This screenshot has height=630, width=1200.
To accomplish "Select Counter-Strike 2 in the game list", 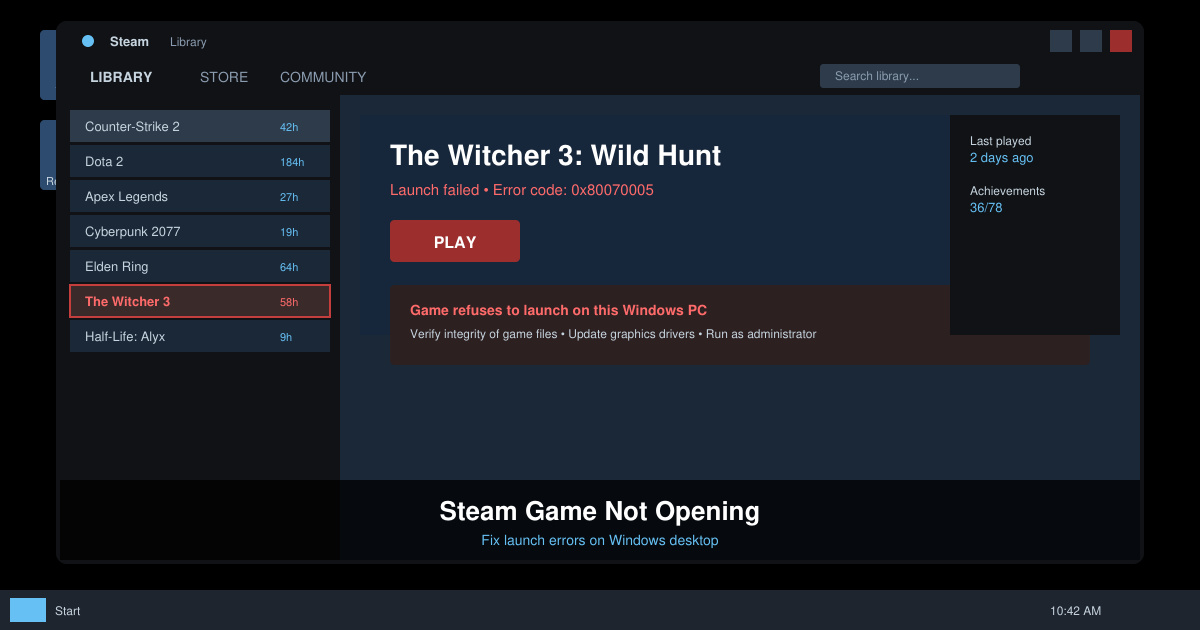I will 200,127.
